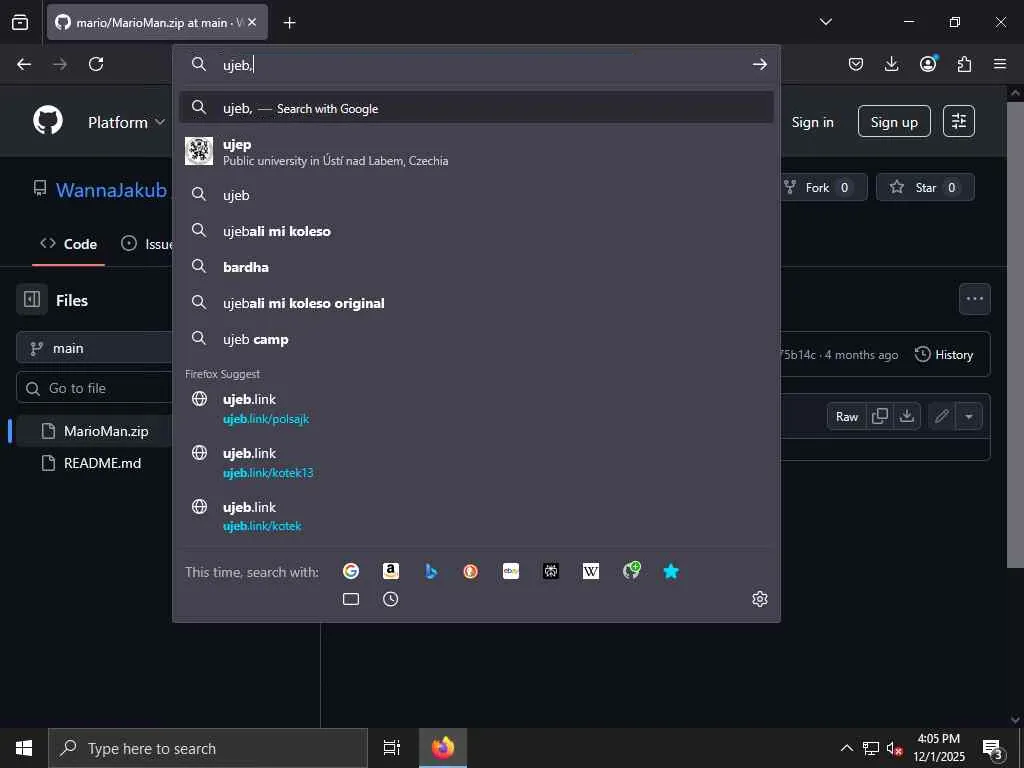The image size is (1024, 768).
Task: Click Firefox icon on the taskbar
Action: click(x=443, y=748)
